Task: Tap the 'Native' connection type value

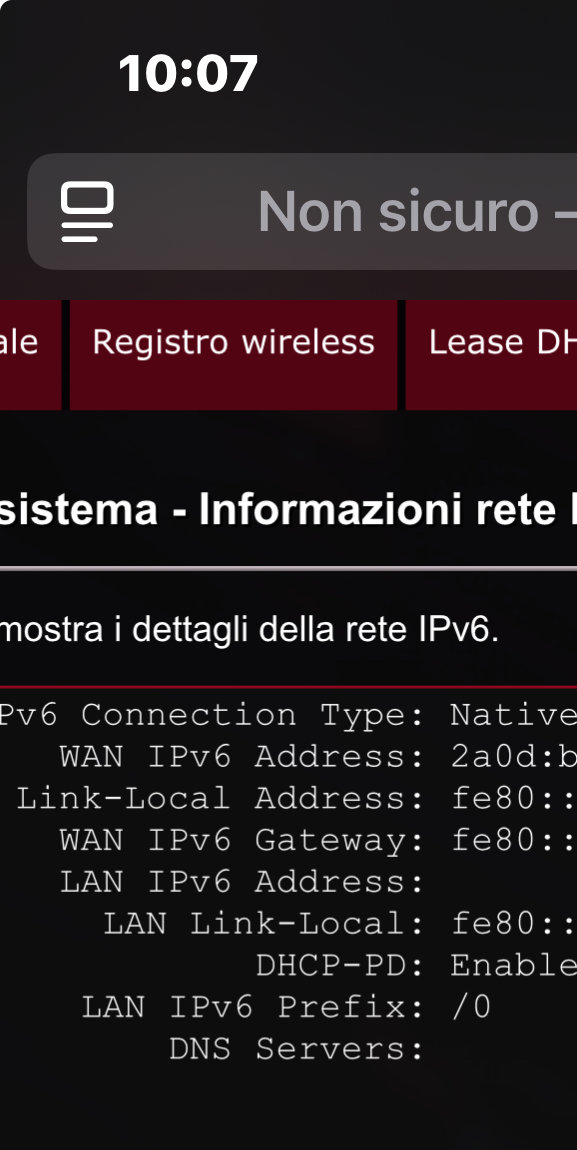Action: click(513, 714)
